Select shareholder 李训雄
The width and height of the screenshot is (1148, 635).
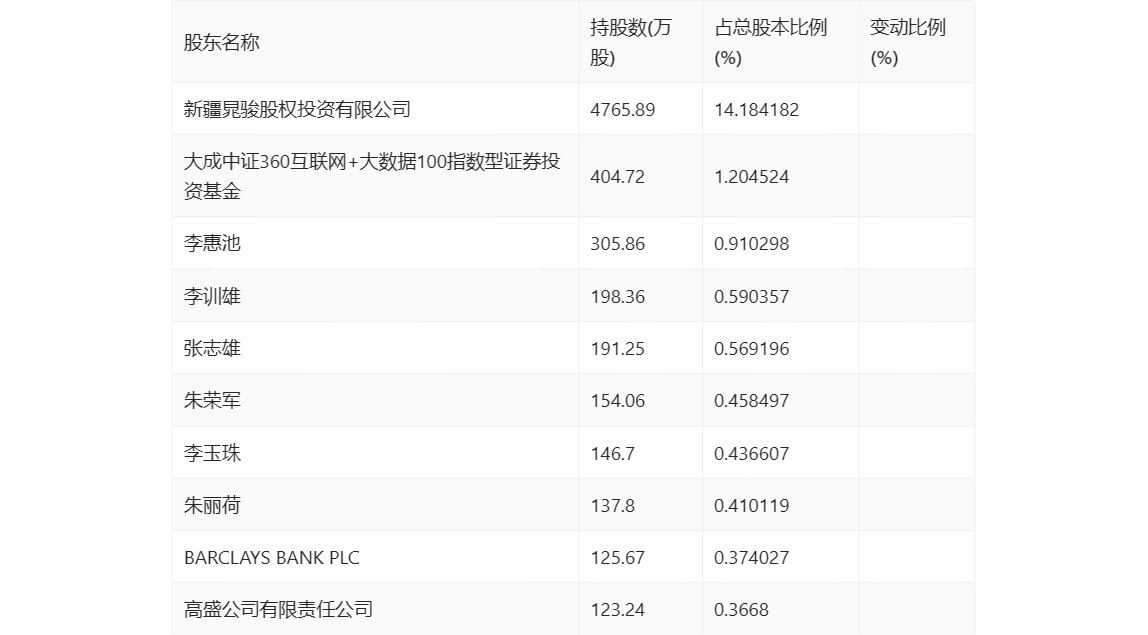[212, 297]
